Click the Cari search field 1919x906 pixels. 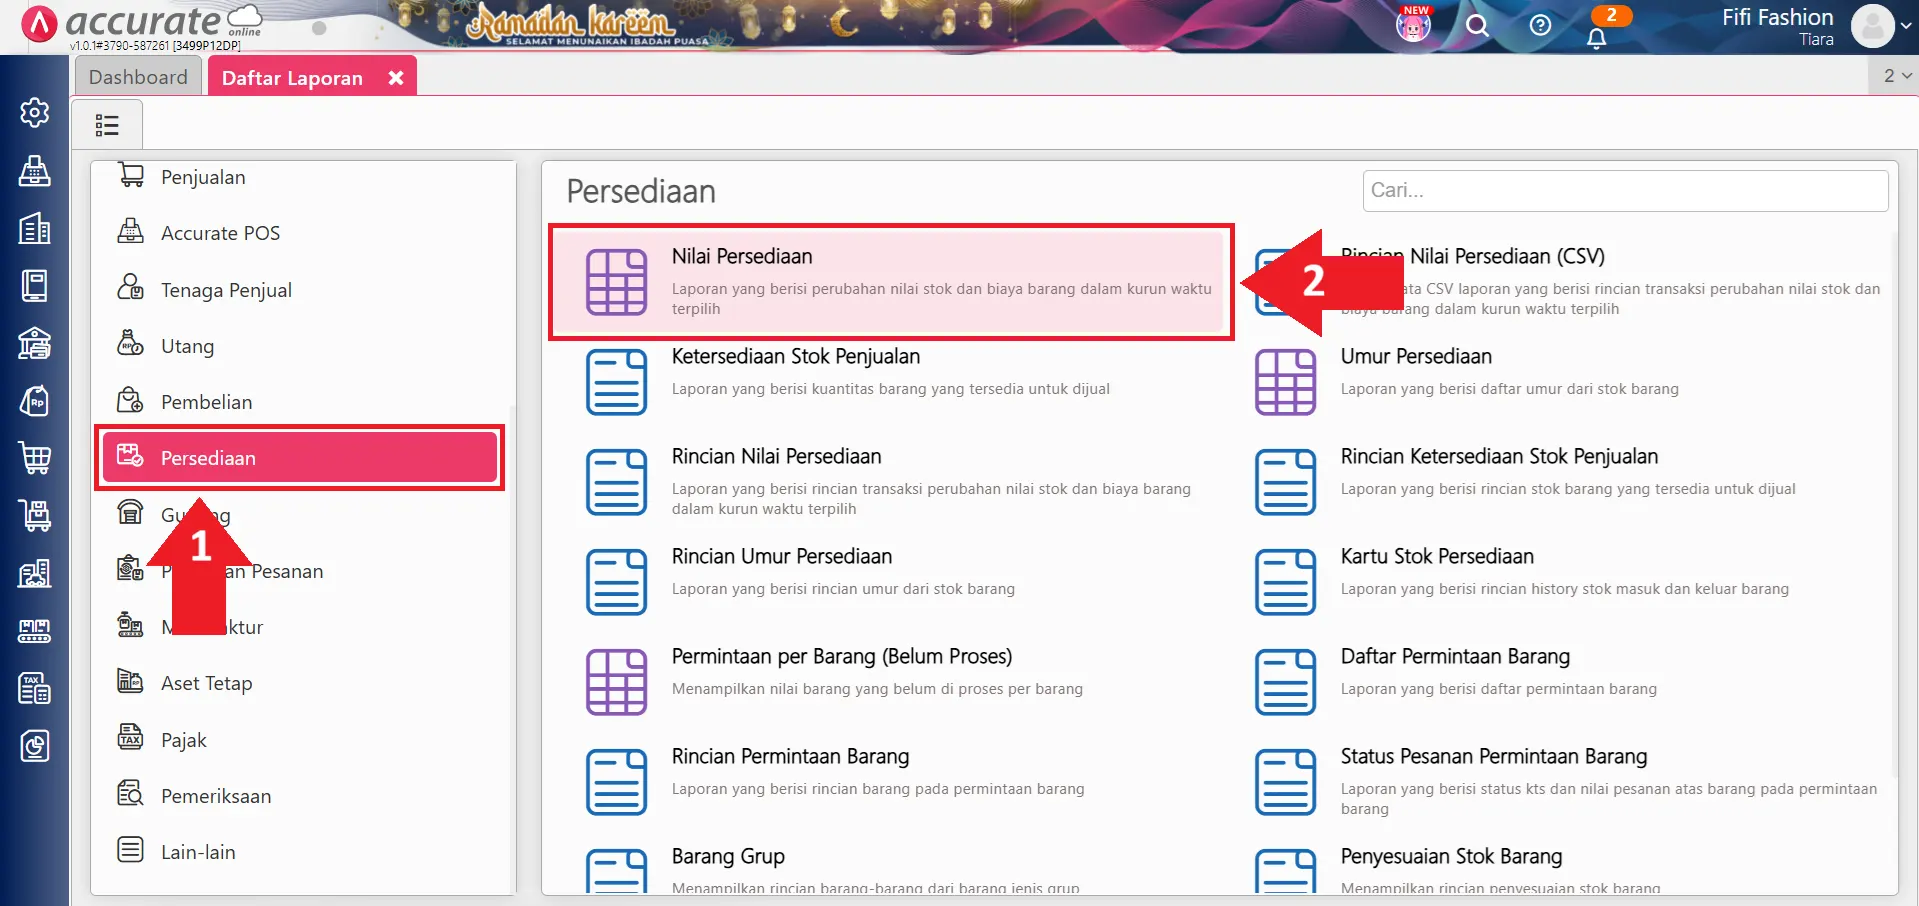click(x=1624, y=190)
